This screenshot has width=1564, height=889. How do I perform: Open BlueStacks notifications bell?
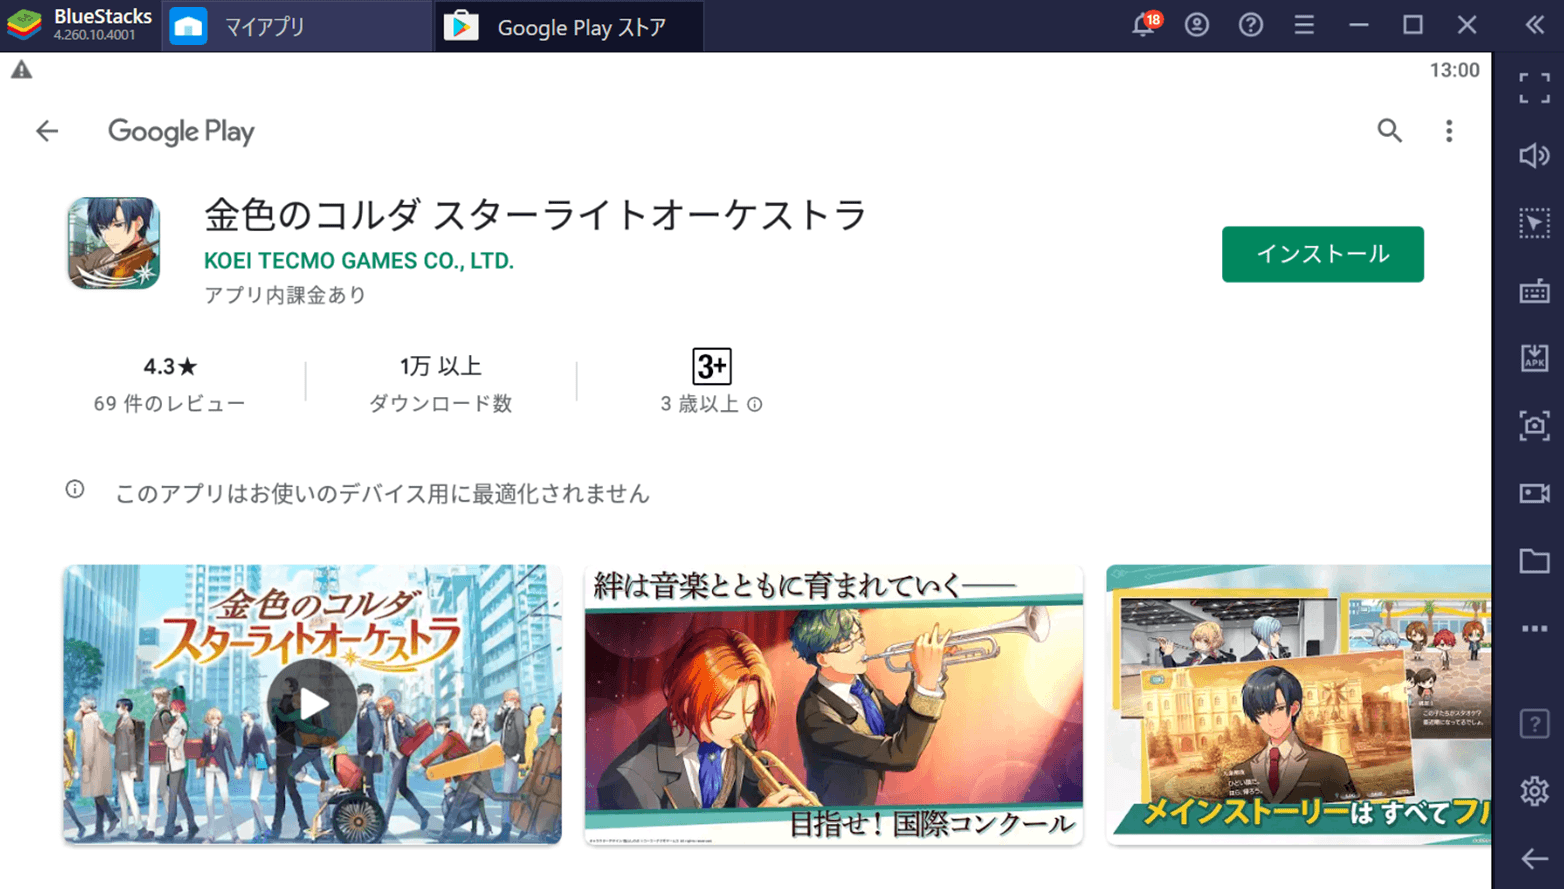(x=1144, y=25)
